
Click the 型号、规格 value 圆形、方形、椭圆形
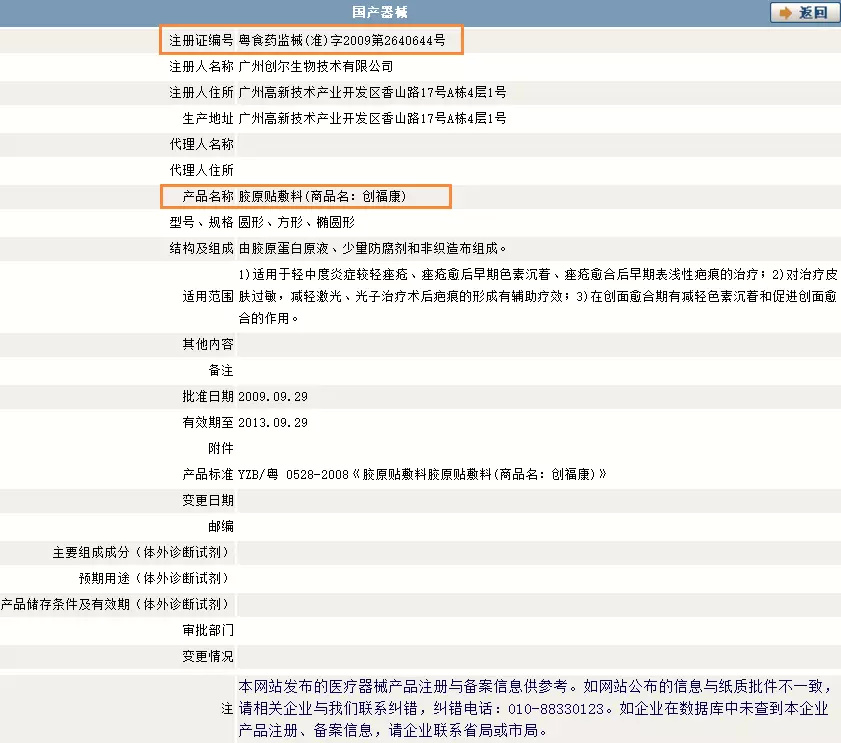click(x=296, y=222)
